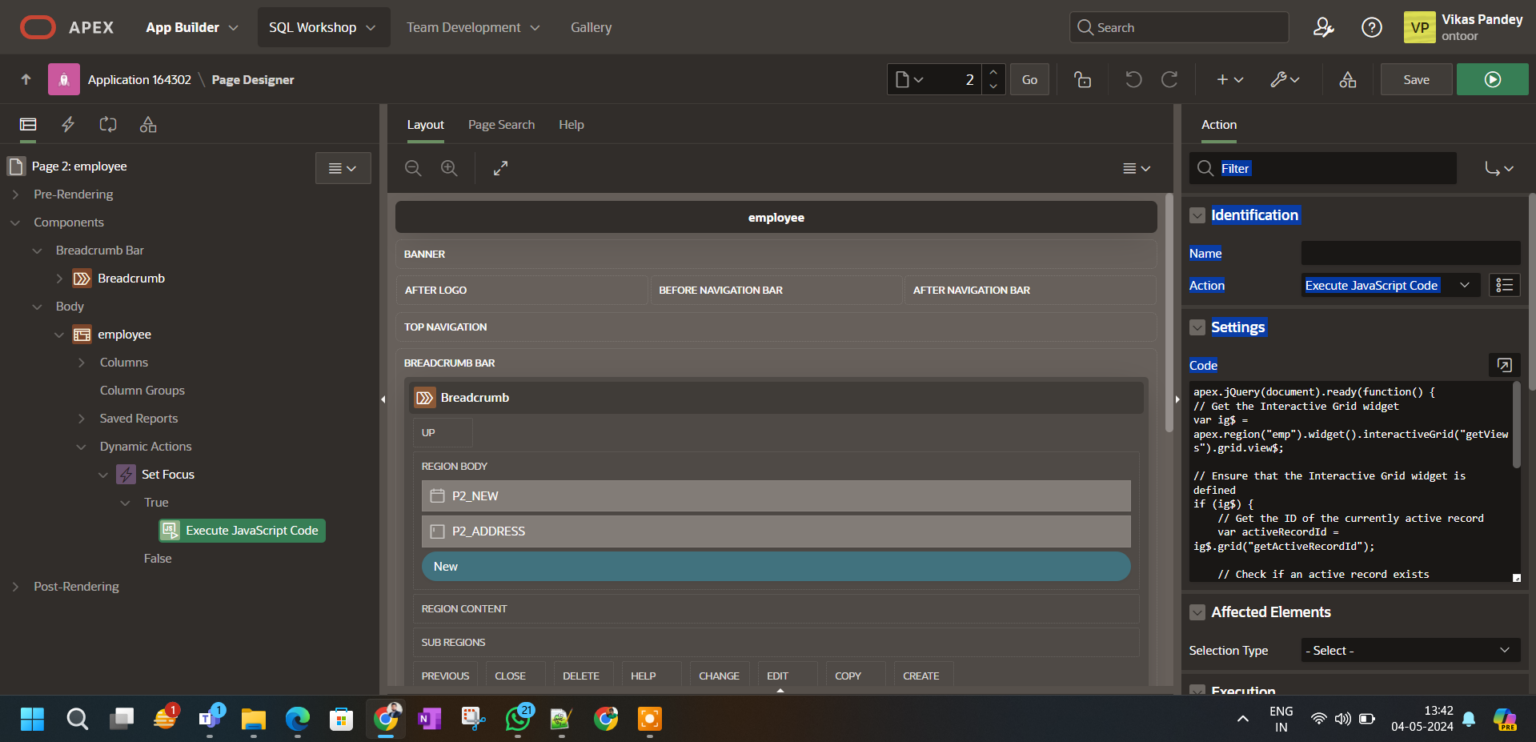Collapse the Identification section
1536x742 pixels.
1197,215
